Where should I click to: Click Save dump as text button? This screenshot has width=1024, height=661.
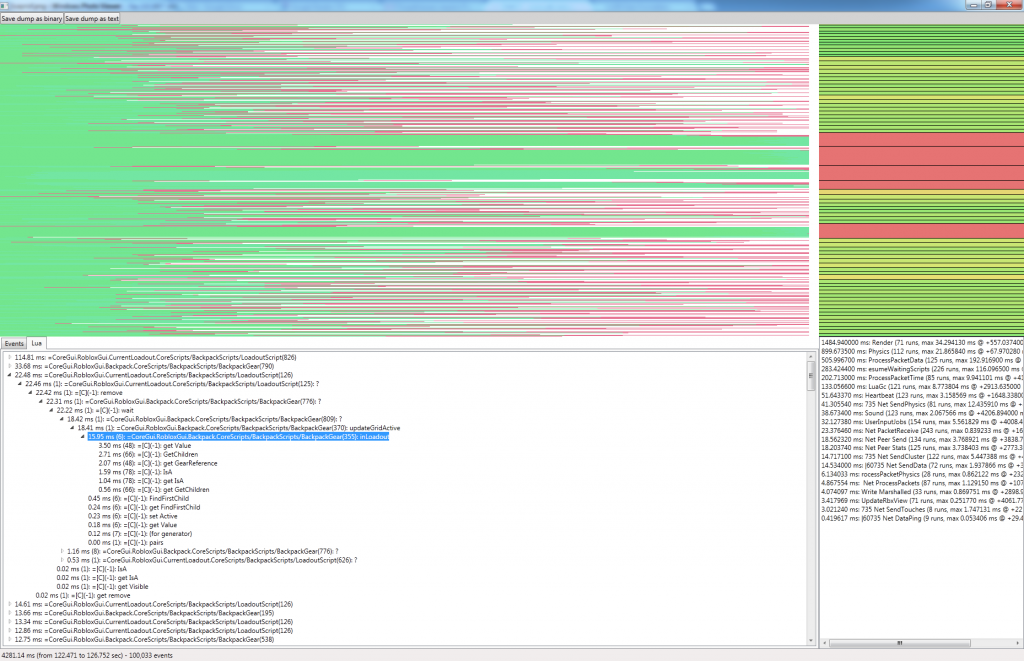pos(92,18)
